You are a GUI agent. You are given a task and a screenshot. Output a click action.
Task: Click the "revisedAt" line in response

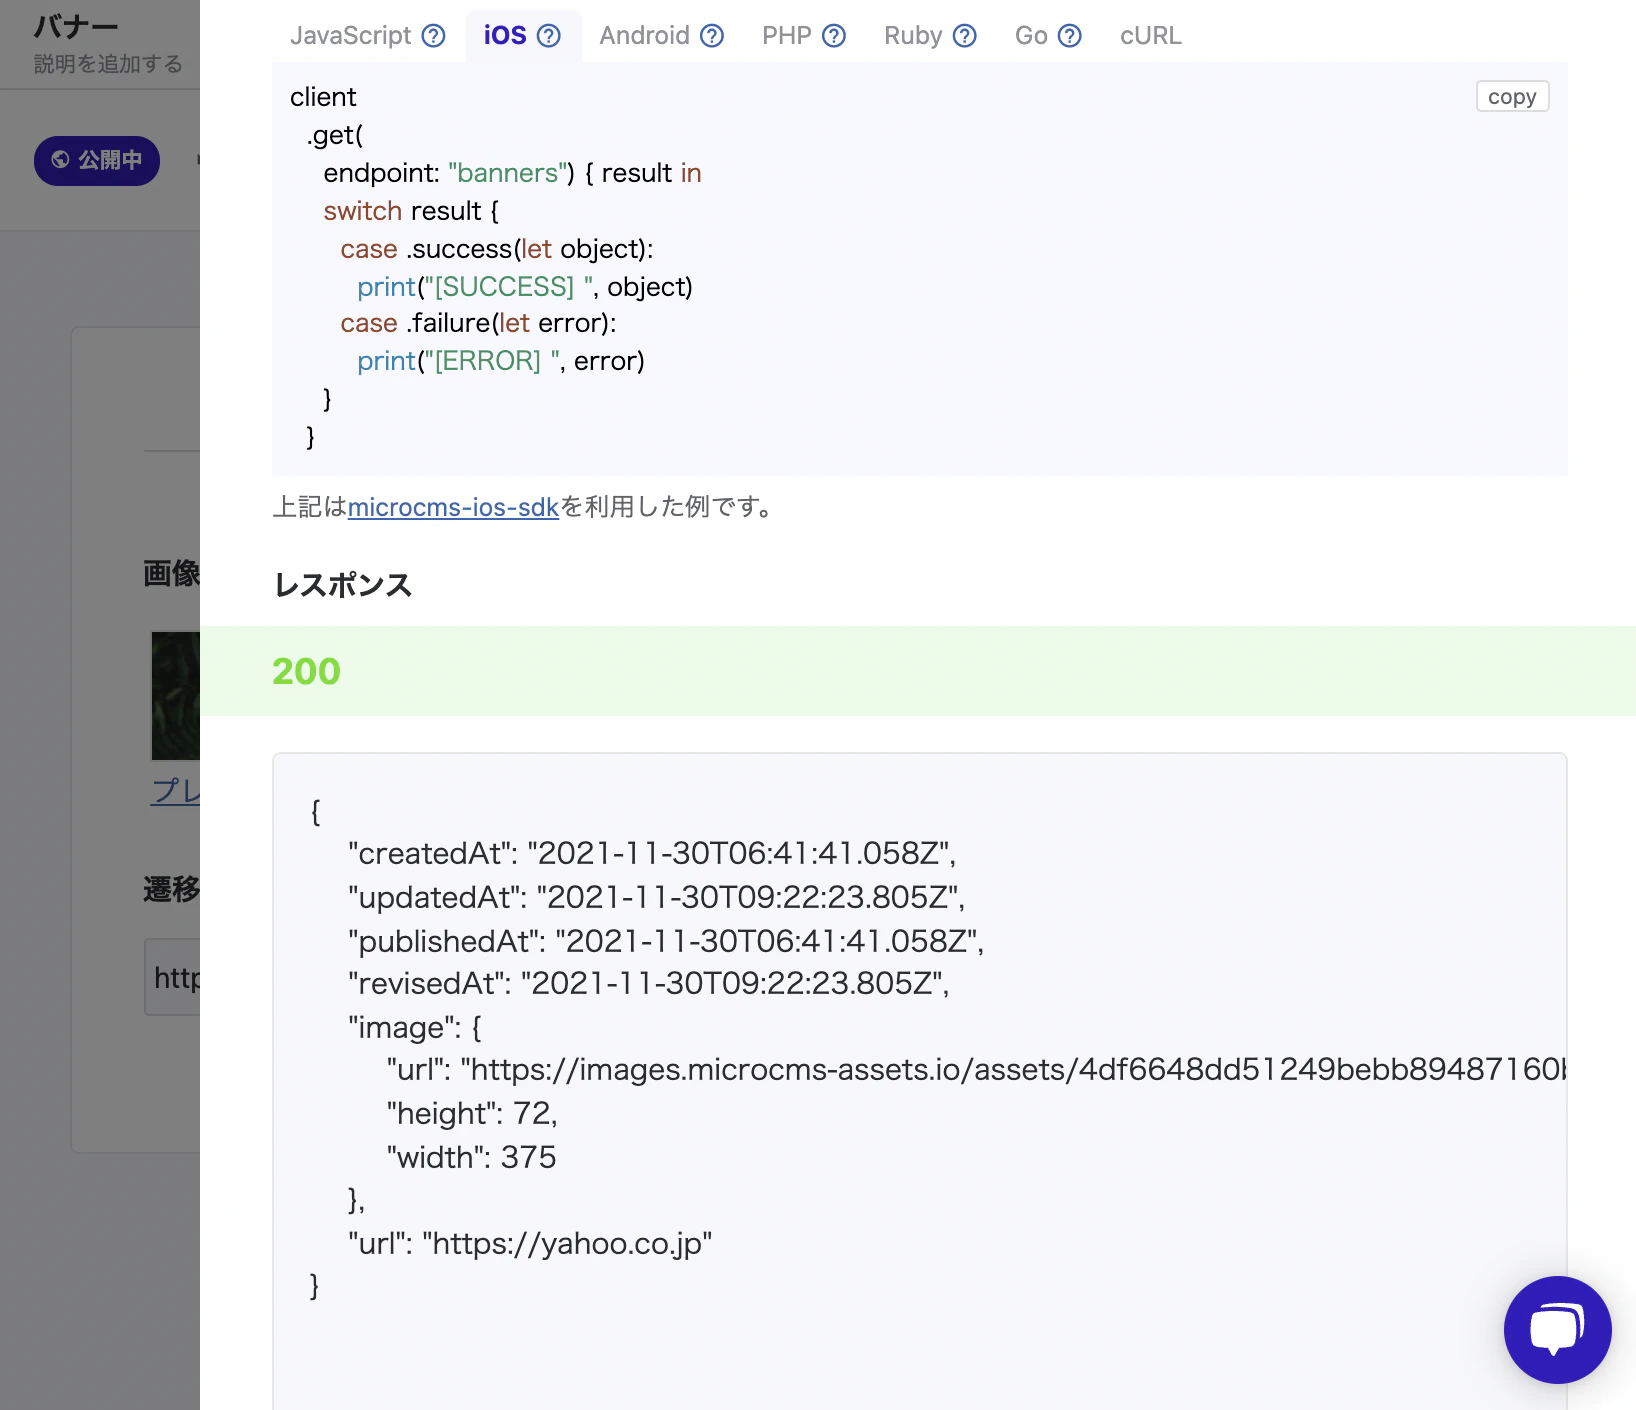click(x=648, y=983)
